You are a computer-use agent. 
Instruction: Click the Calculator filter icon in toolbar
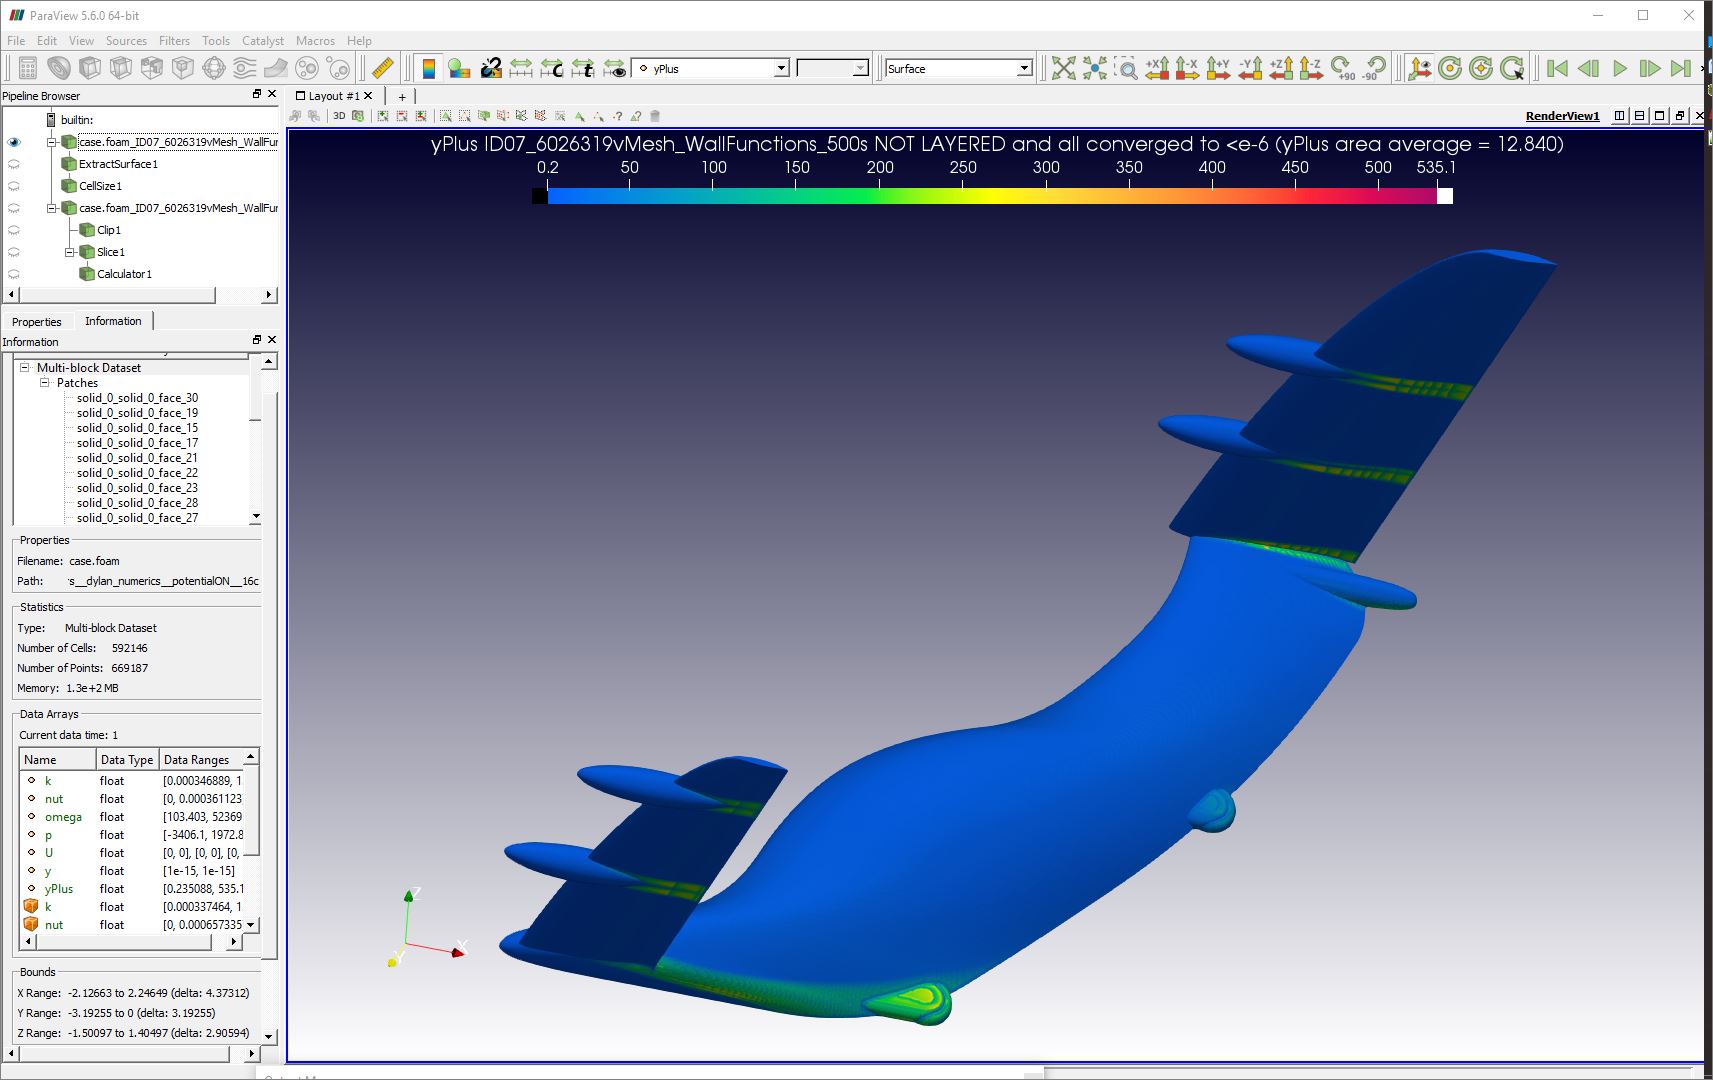pos(28,68)
